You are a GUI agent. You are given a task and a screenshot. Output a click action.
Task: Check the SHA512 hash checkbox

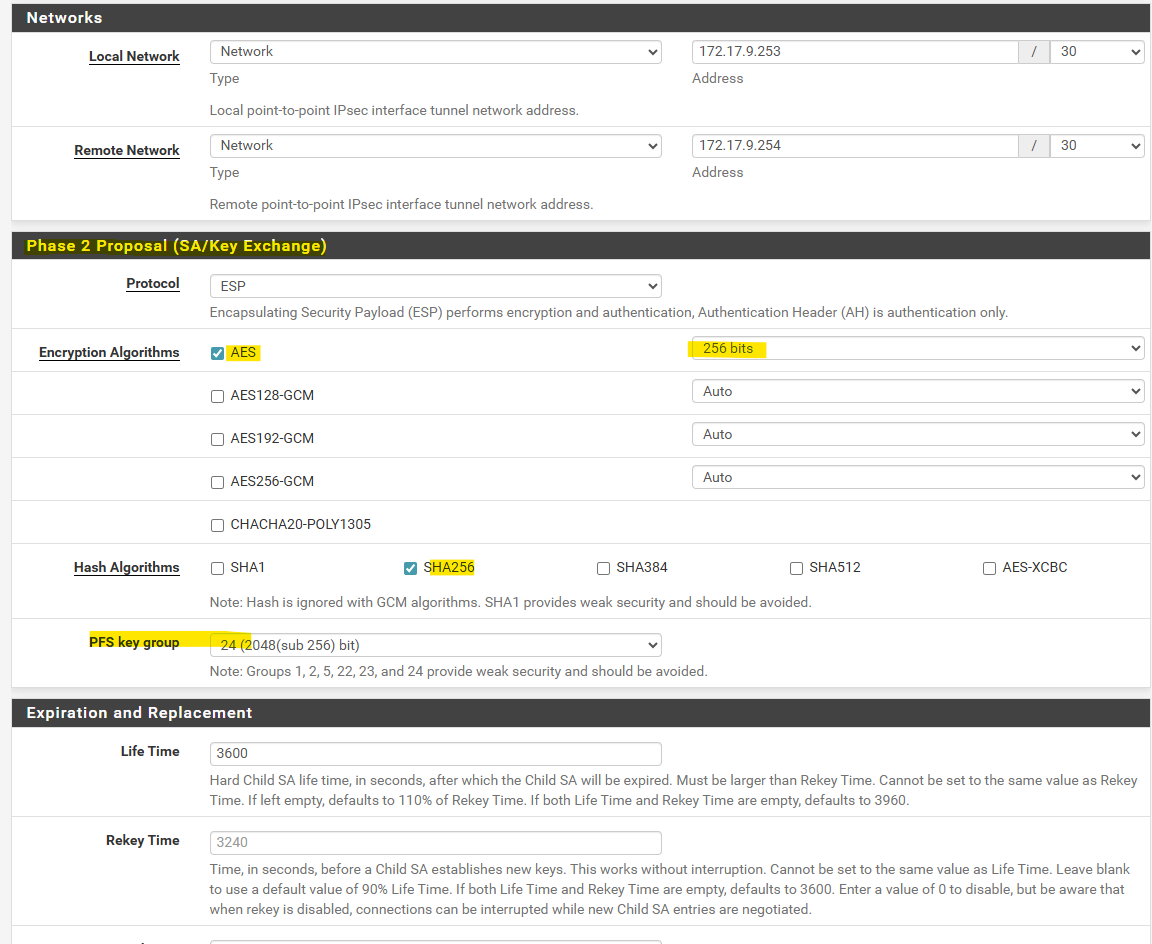coord(796,569)
